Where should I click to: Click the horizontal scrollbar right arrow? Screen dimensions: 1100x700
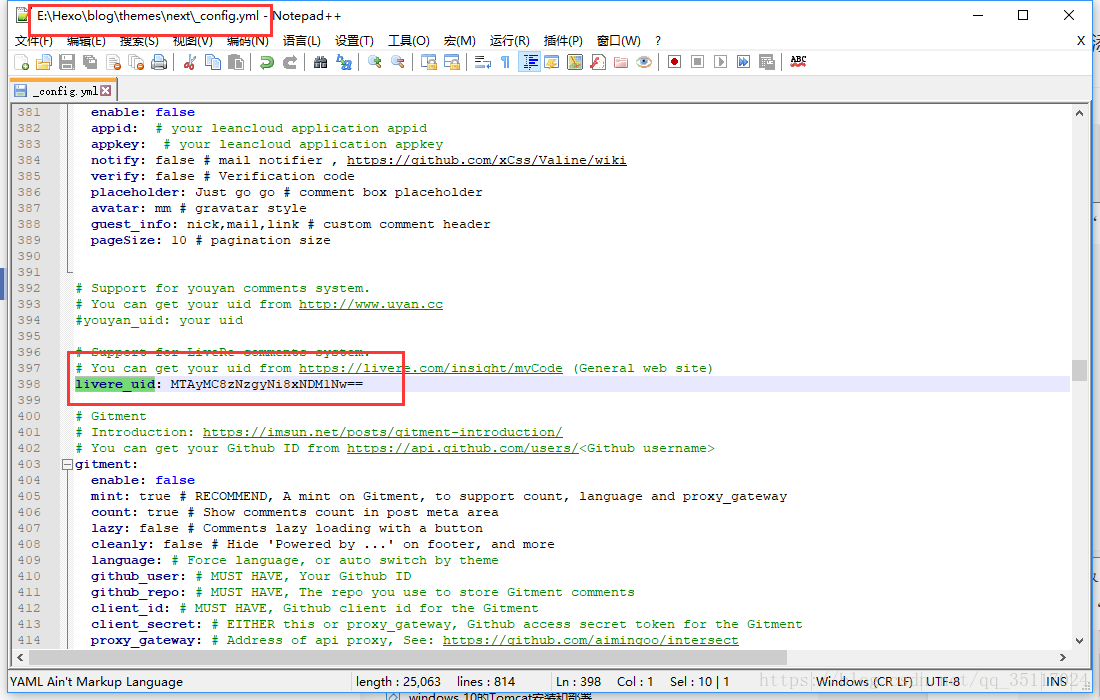click(x=1063, y=657)
